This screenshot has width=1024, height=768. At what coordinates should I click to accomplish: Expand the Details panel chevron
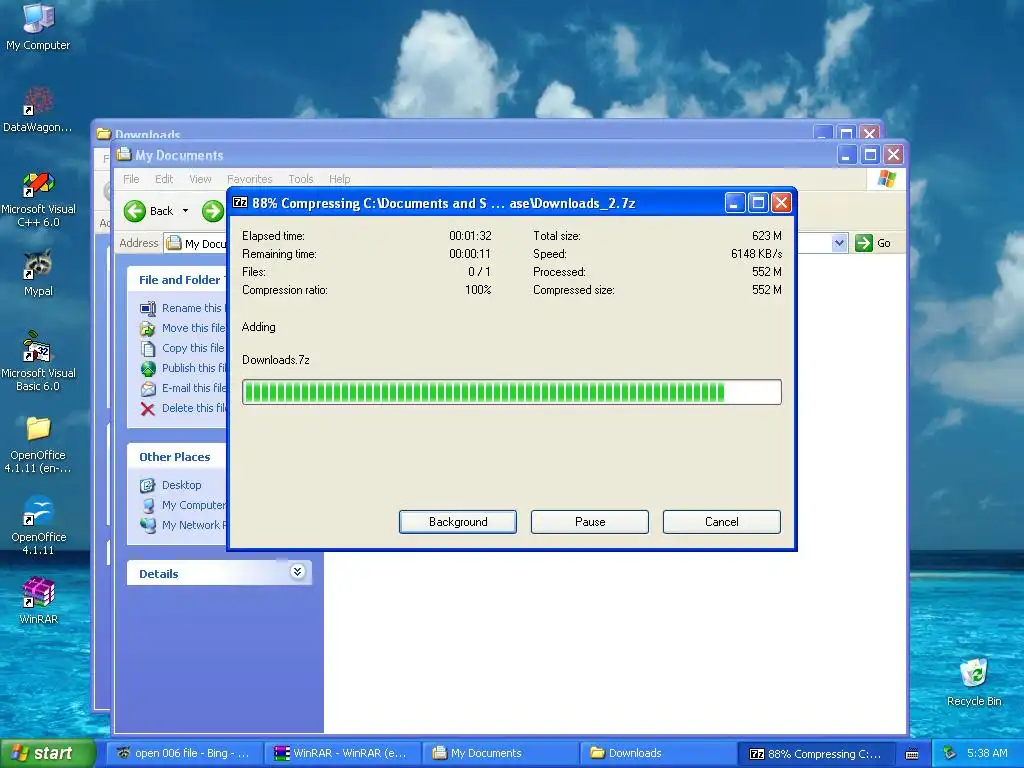click(x=297, y=572)
